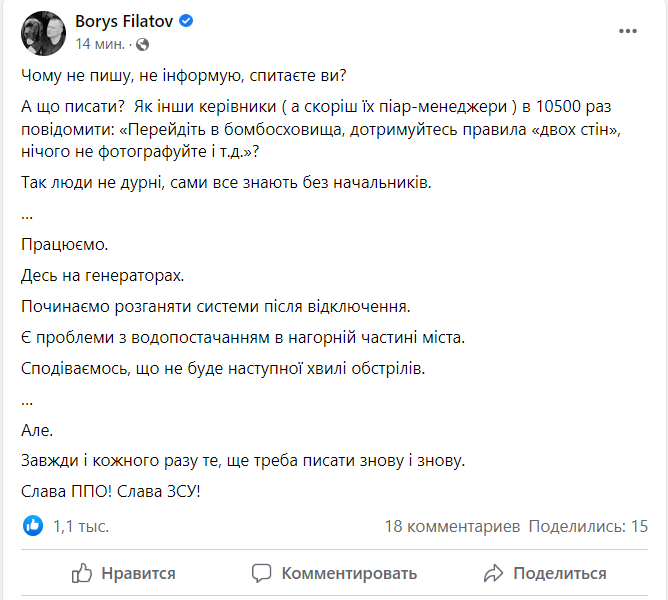
Task: Open Borys Filatov's profile picture
Action: pos(44,32)
